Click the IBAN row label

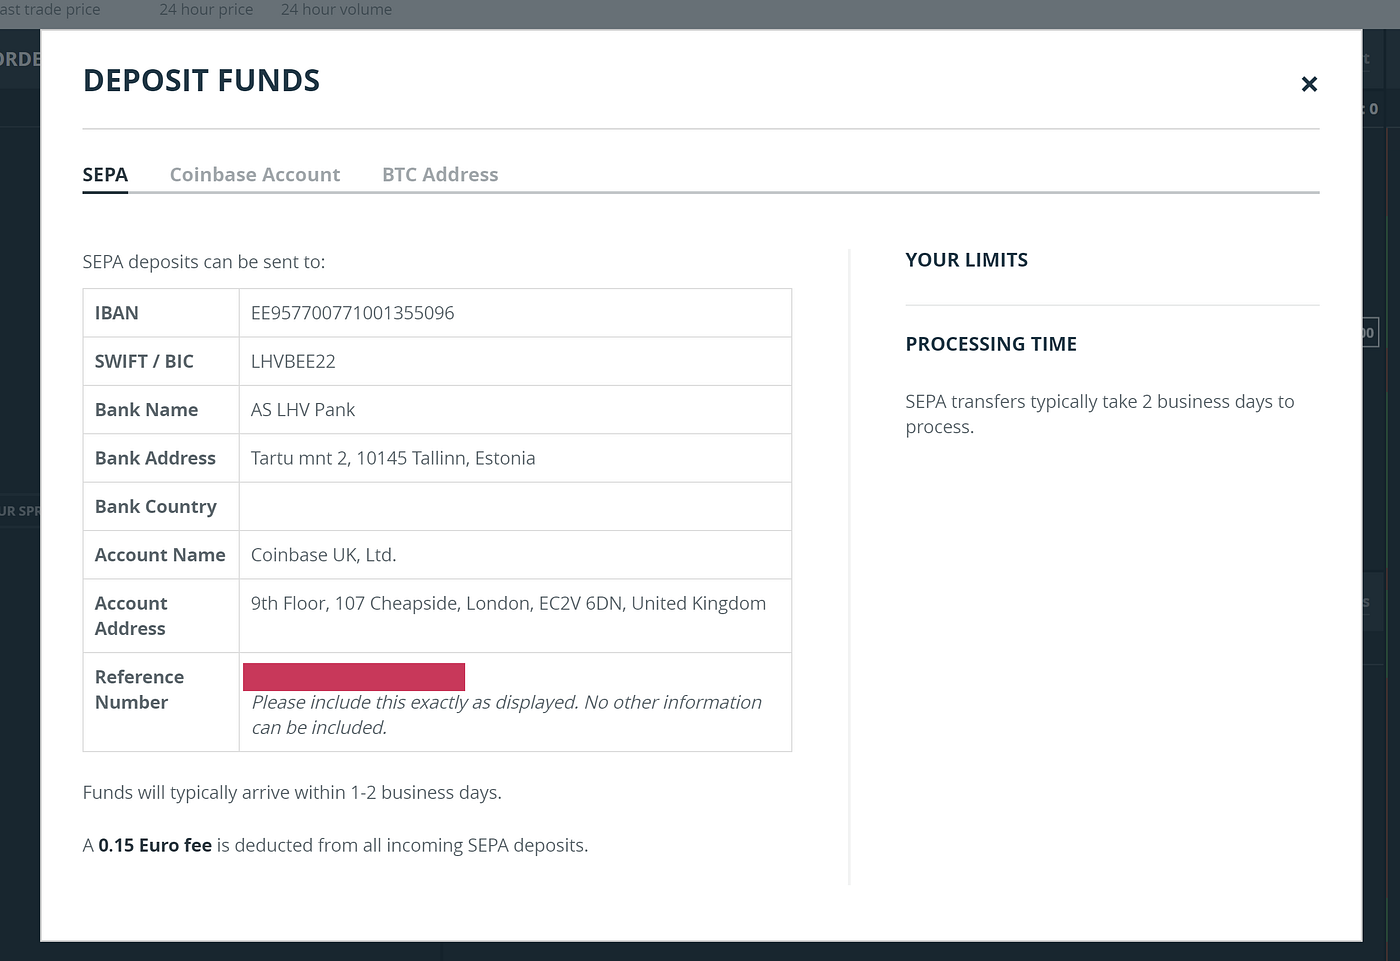point(117,313)
